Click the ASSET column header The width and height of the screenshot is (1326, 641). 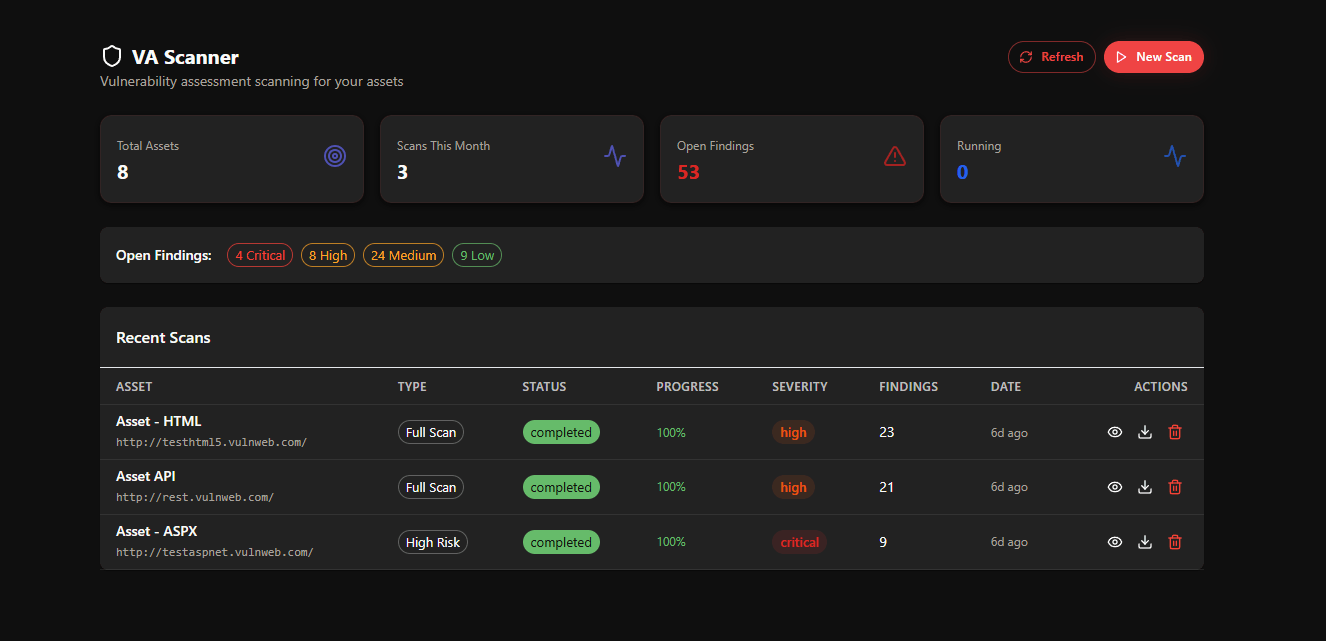click(134, 387)
